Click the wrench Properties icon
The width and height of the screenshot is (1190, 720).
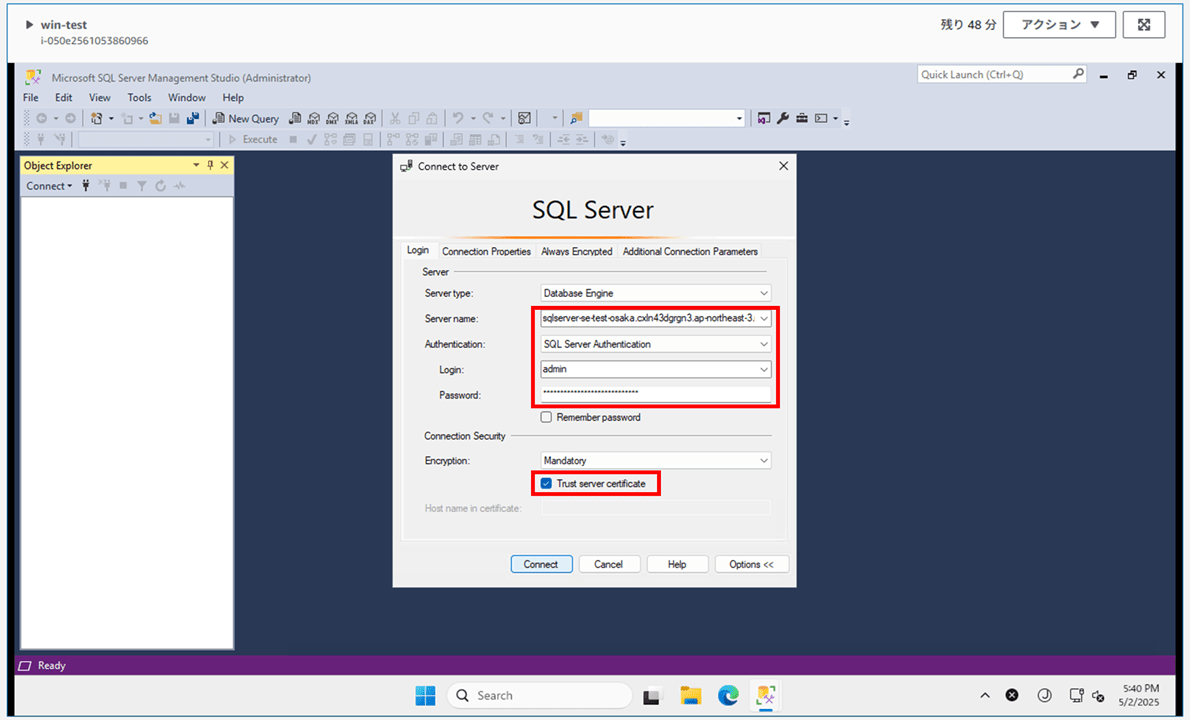pyautogui.click(x=783, y=118)
